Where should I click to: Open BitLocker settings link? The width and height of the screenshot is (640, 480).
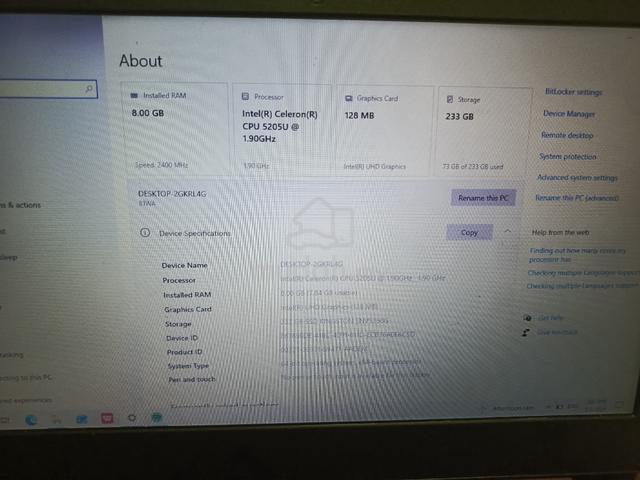pos(573,92)
